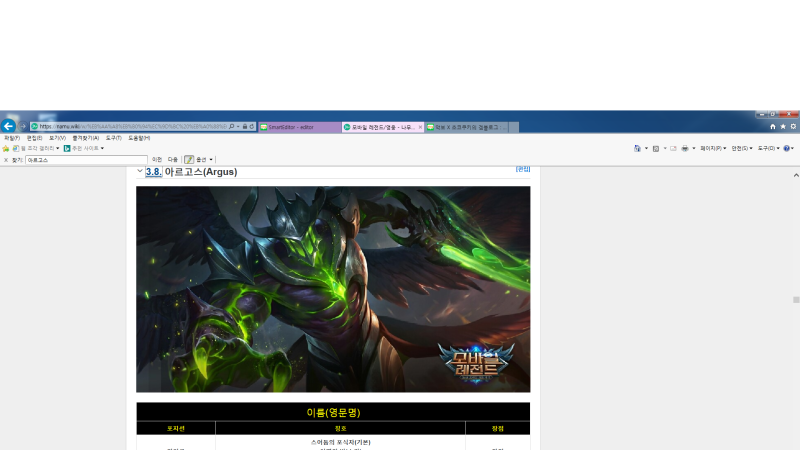Open the 도움말(H) menu
Image resolution: width=800 pixels, height=450 pixels.
pos(139,138)
